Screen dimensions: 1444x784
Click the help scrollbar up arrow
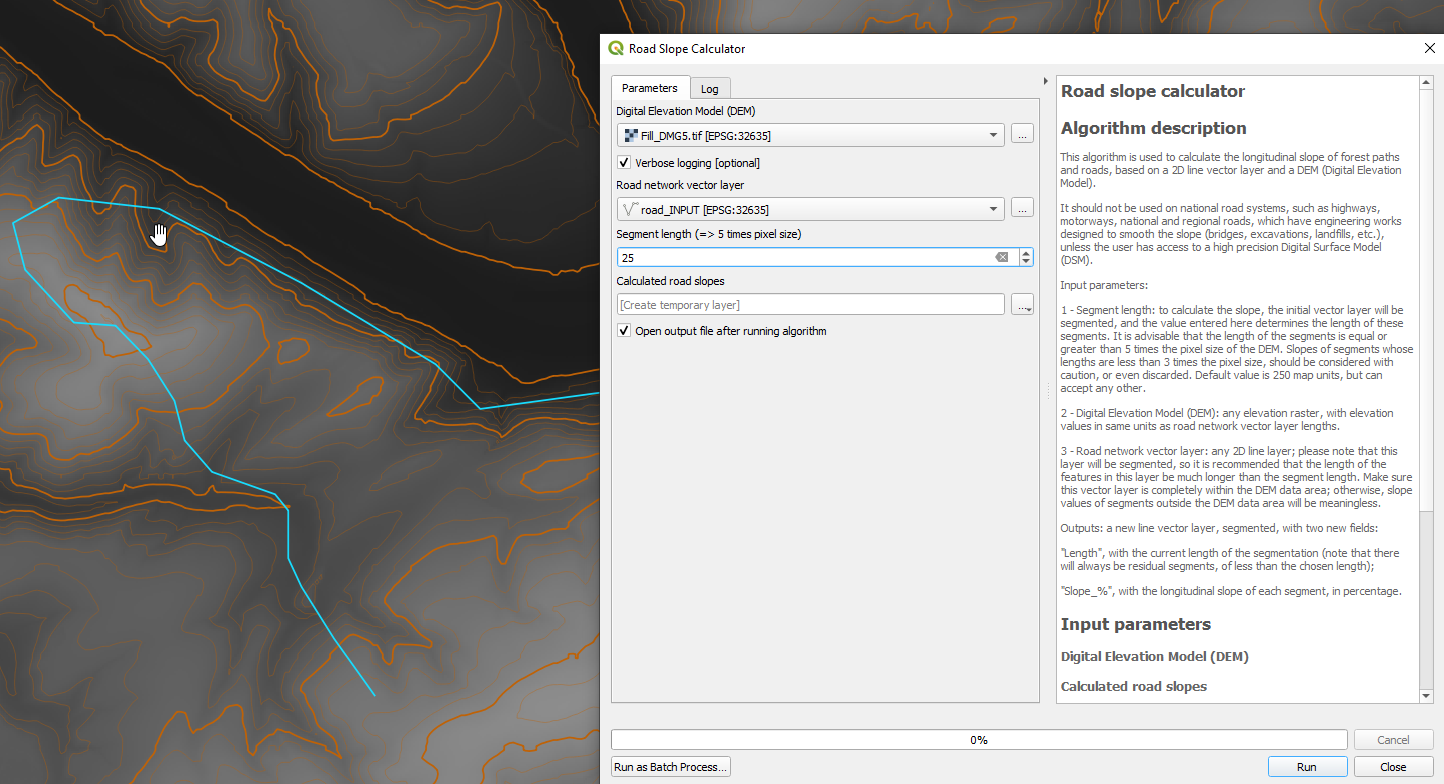point(1426,85)
